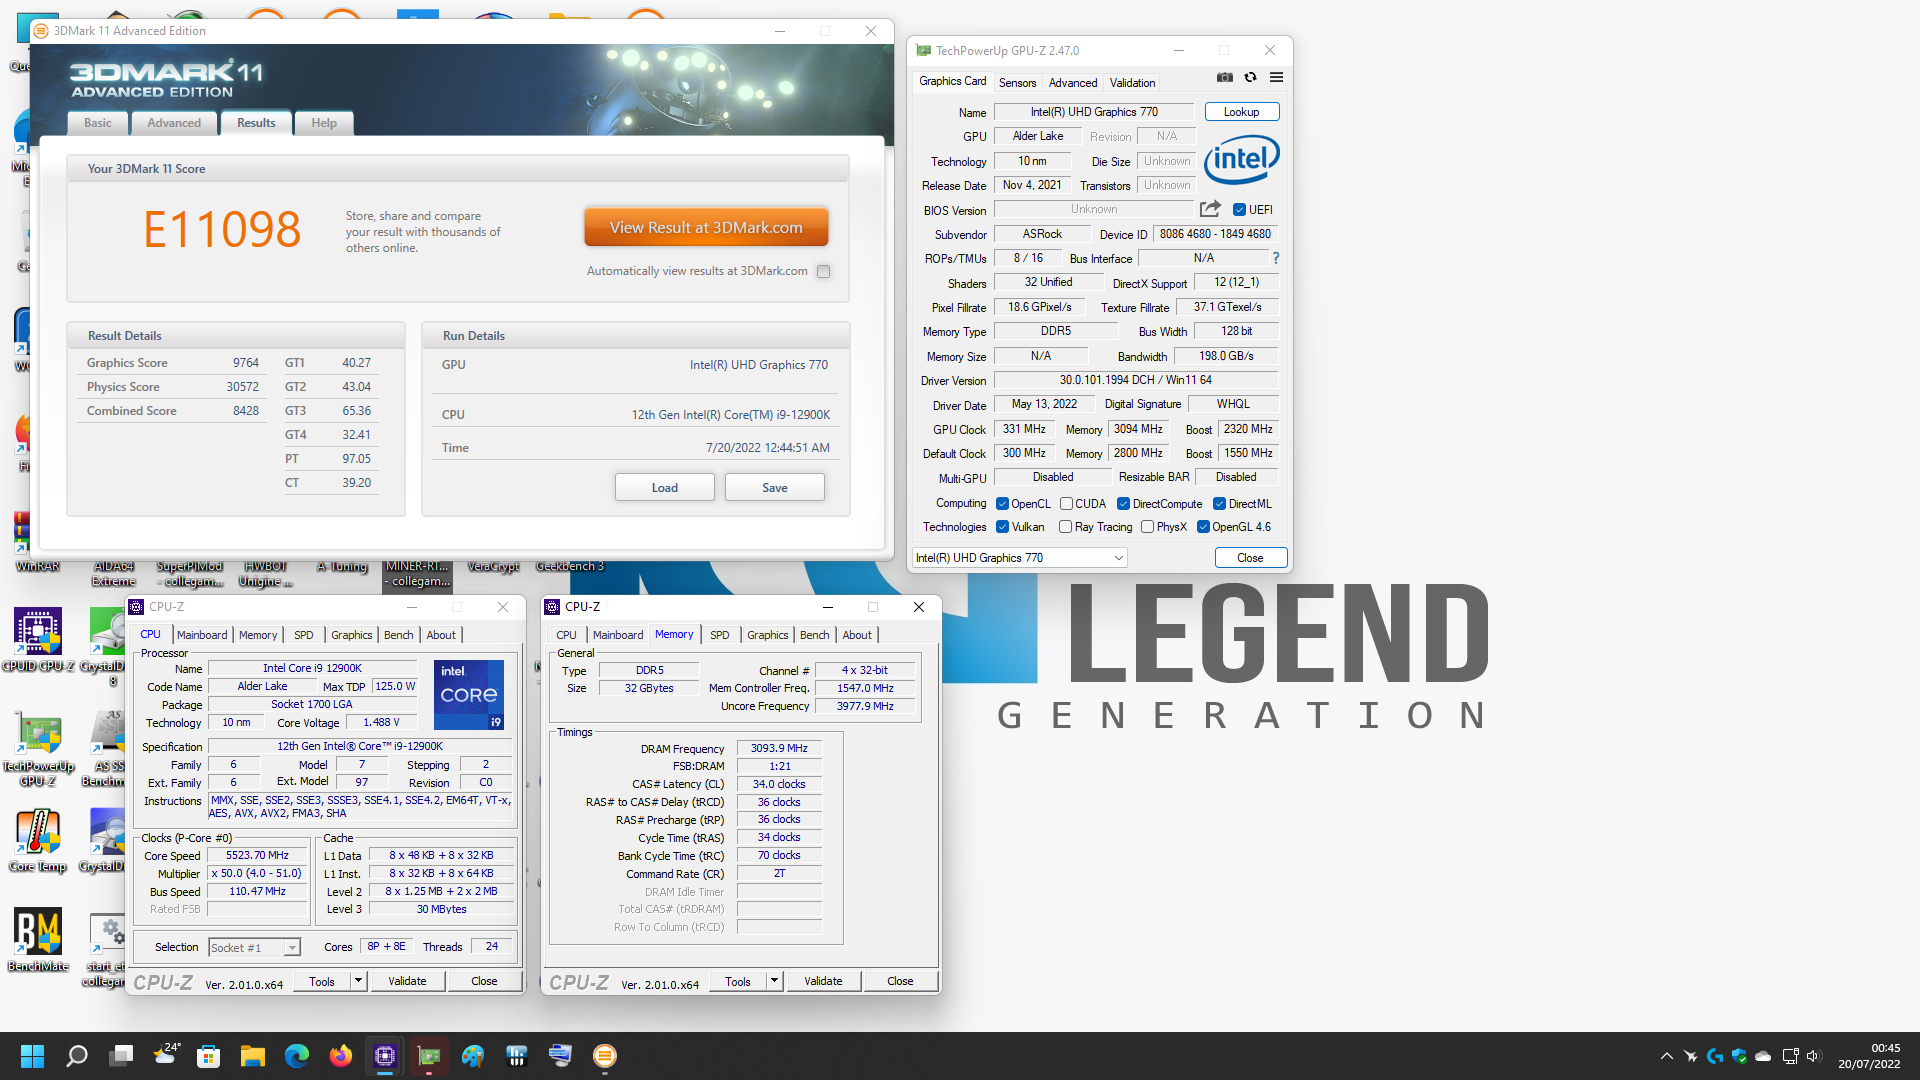Screen dimensions: 1920x1080
Task: Open TechPowerUp GPU-Z desktop shortcut
Action: point(37,748)
